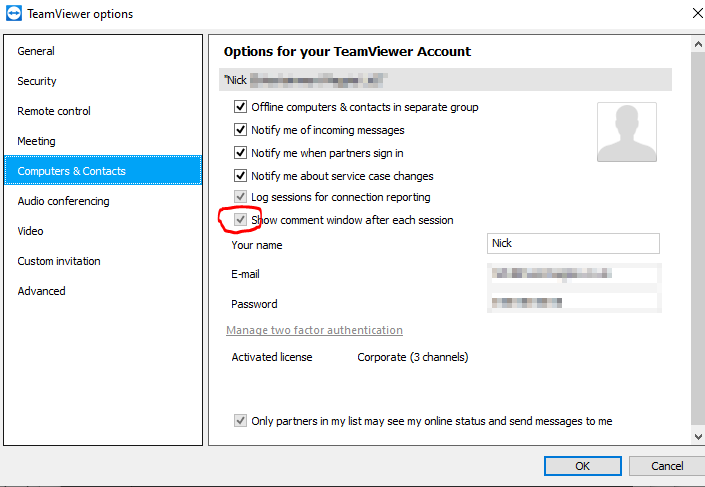Image resolution: width=705 pixels, height=487 pixels.
Task: Open the Advanced options category
Action: (103, 291)
